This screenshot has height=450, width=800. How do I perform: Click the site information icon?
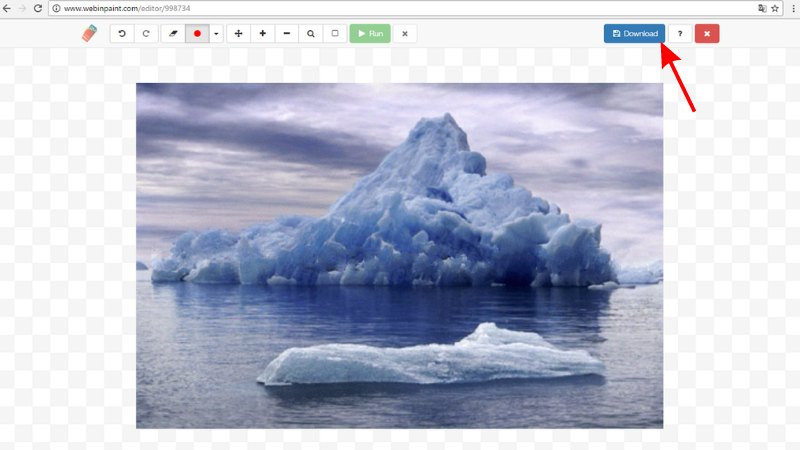coord(56,8)
